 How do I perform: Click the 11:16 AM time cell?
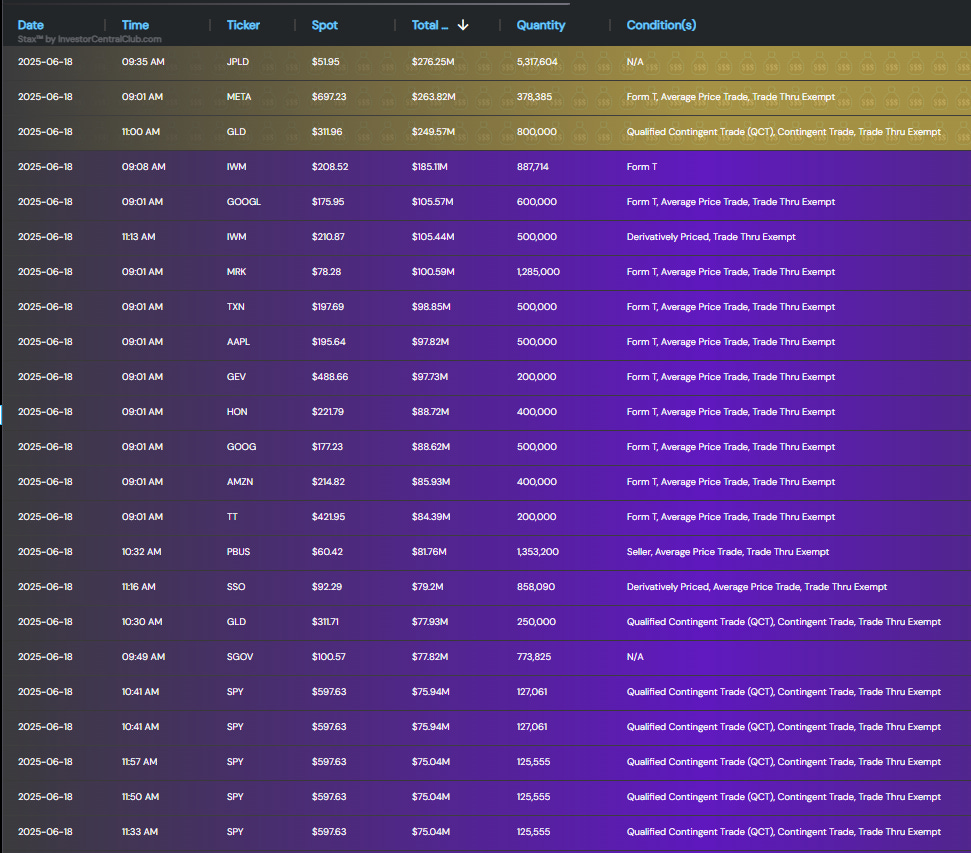(x=139, y=587)
